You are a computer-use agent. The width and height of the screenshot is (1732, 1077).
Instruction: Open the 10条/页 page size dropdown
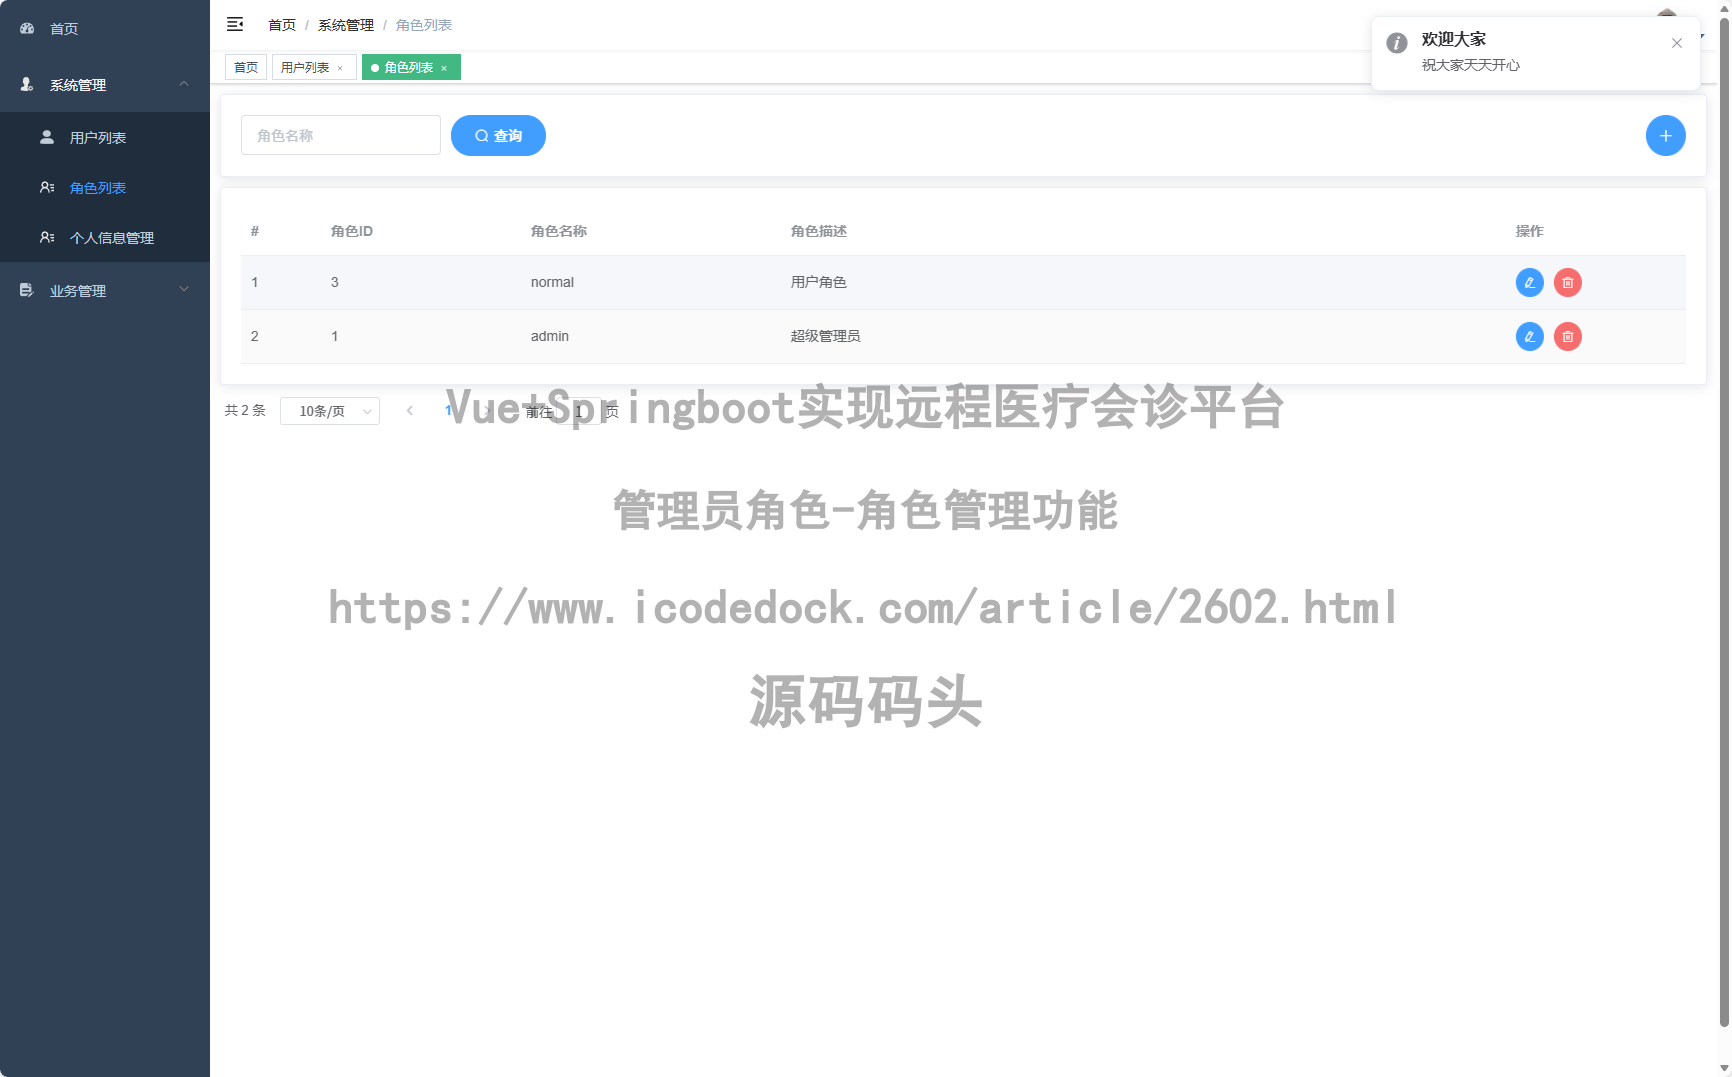click(x=330, y=411)
